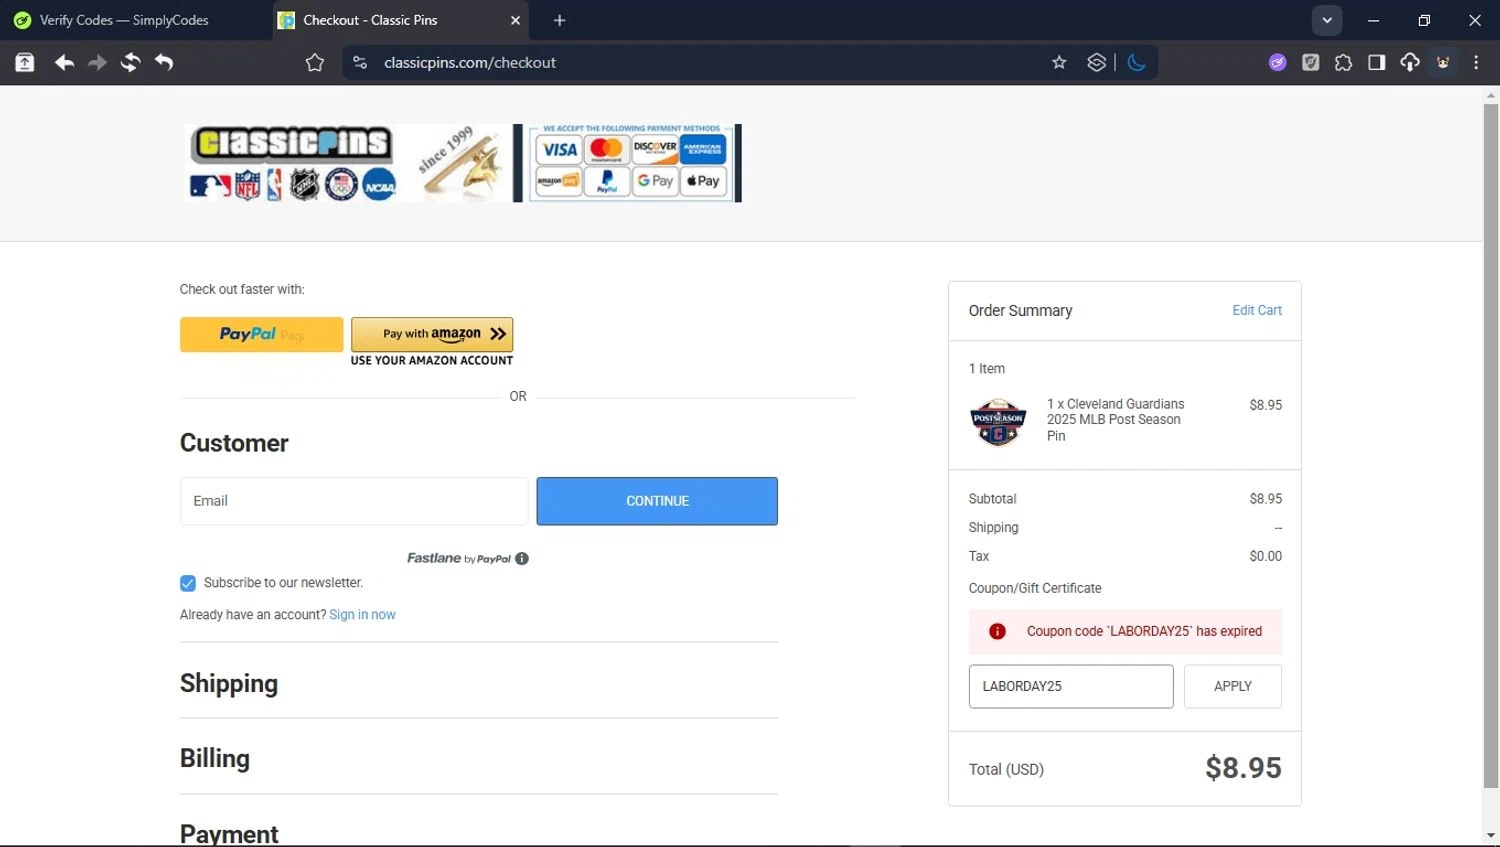The height and width of the screenshot is (847, 1500).
Task: Click the Cleveland Guardians 2025 MLB Post Season Pin text
Action: pos(1115,420)
